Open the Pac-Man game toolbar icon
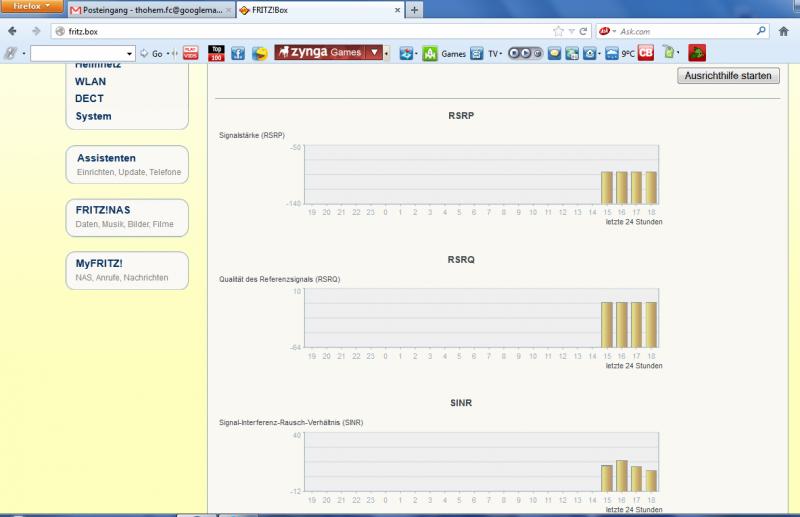800x517 pixels. pos(260,53)
